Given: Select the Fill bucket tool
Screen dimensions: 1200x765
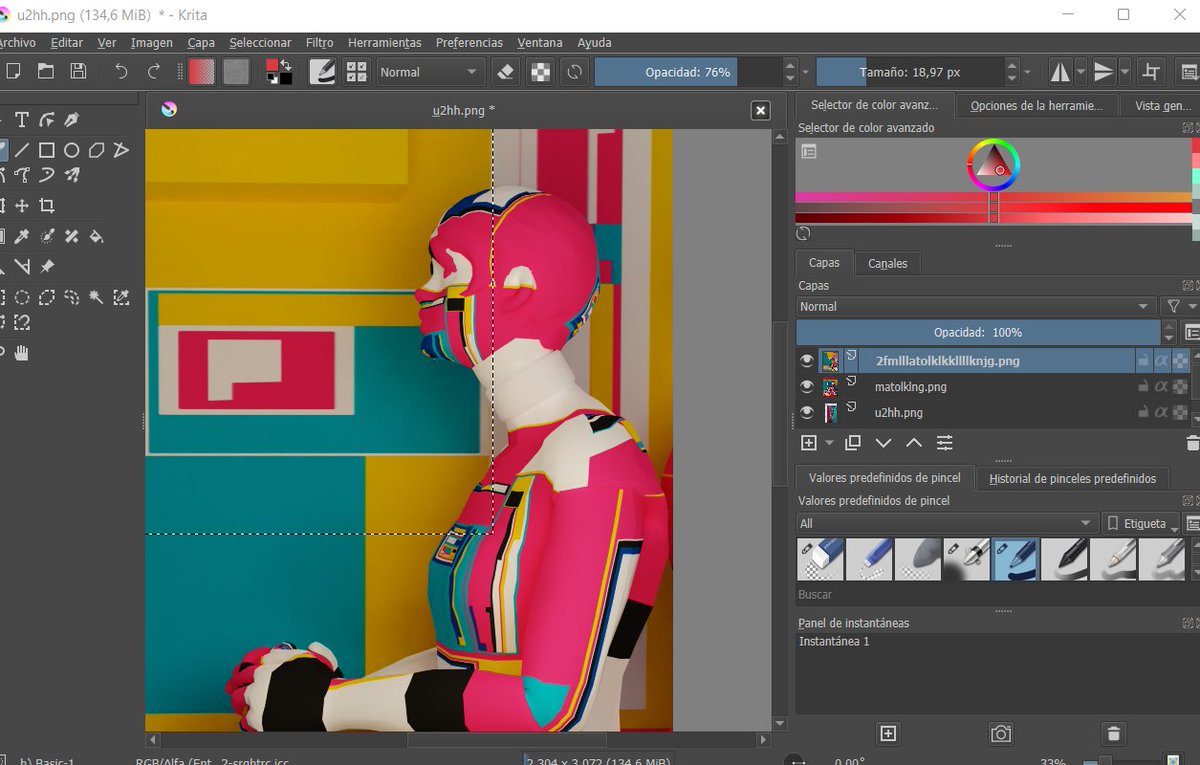Looking at the screenshot, I should pyautogui.click(x=96, y=236).
